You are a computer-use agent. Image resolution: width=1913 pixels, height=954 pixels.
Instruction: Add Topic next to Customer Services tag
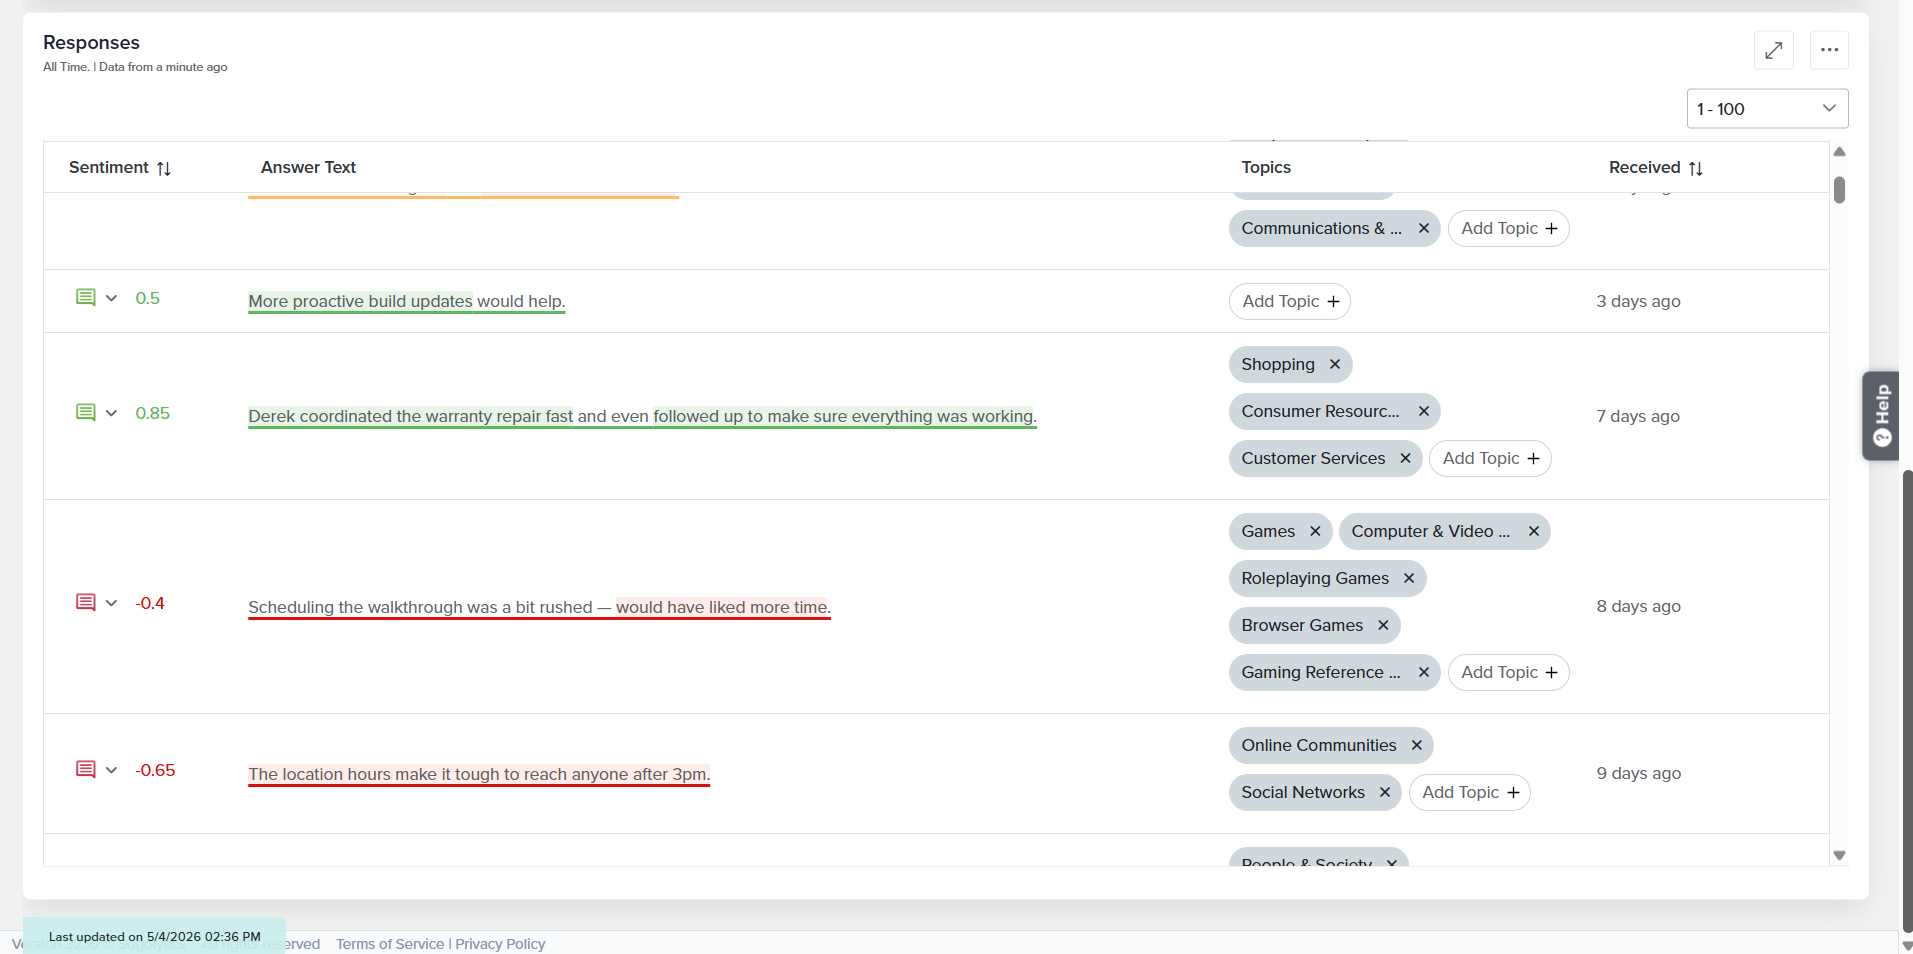point(1490,458)
